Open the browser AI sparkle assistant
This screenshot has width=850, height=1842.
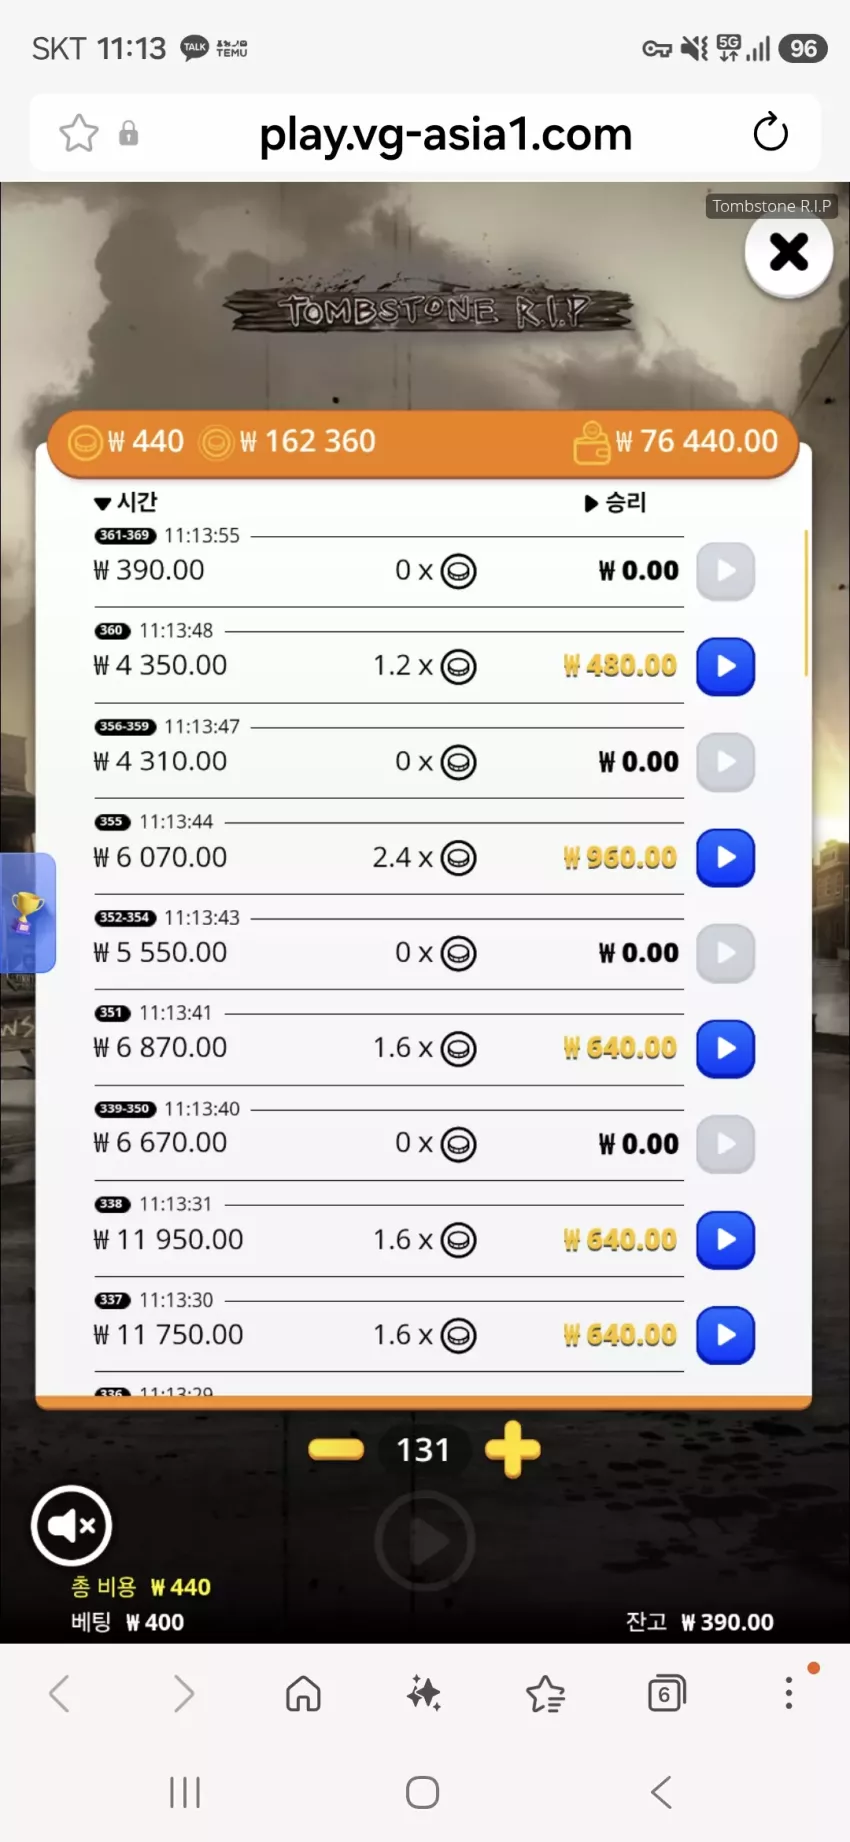pos(424,1693)
